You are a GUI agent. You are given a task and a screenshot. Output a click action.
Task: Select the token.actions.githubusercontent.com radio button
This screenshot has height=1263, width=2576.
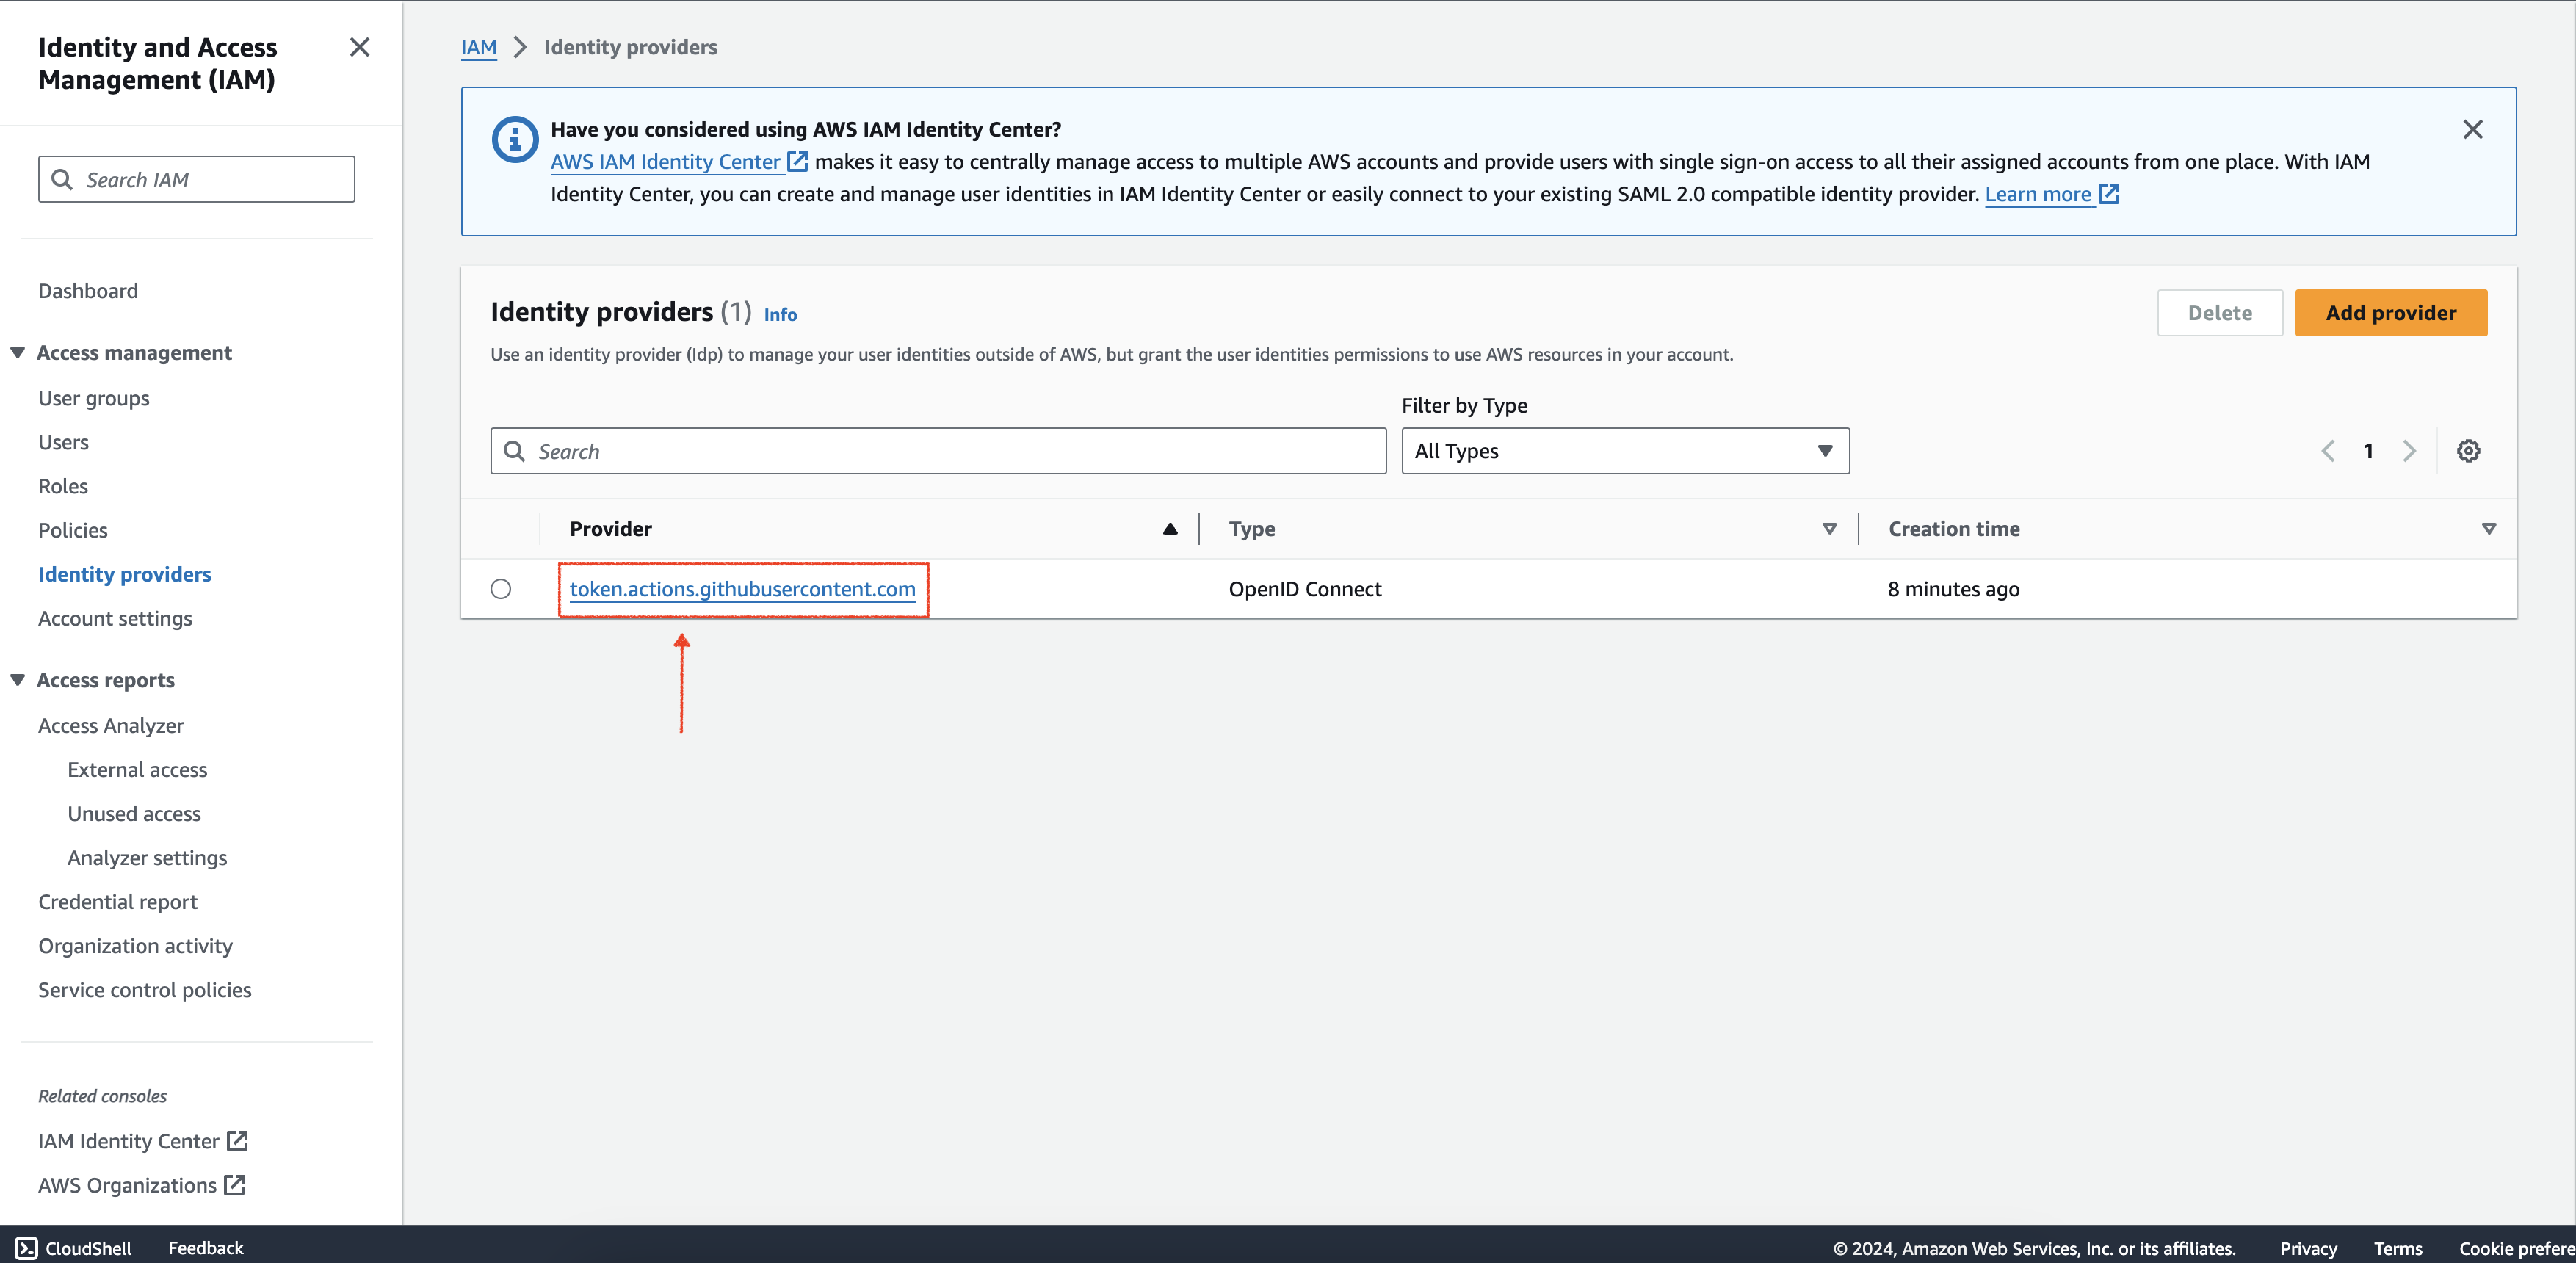tap(501, 589)
